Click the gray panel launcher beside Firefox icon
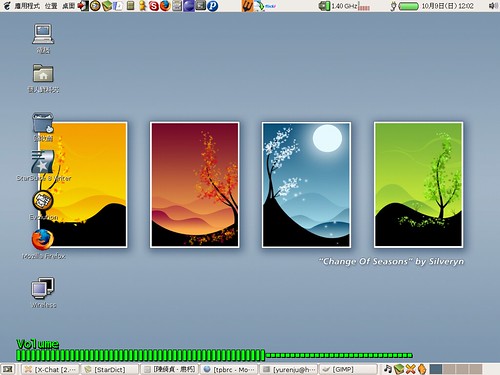500x375 pixels. click(x=177, y=6)
